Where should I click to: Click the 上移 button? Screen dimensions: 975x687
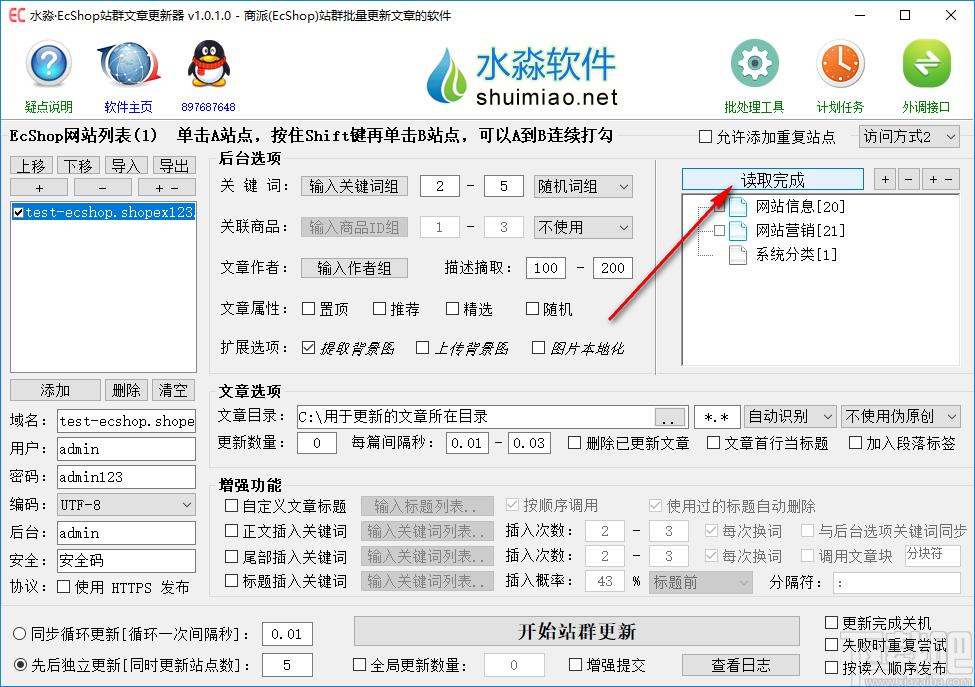tap(32, 166)
